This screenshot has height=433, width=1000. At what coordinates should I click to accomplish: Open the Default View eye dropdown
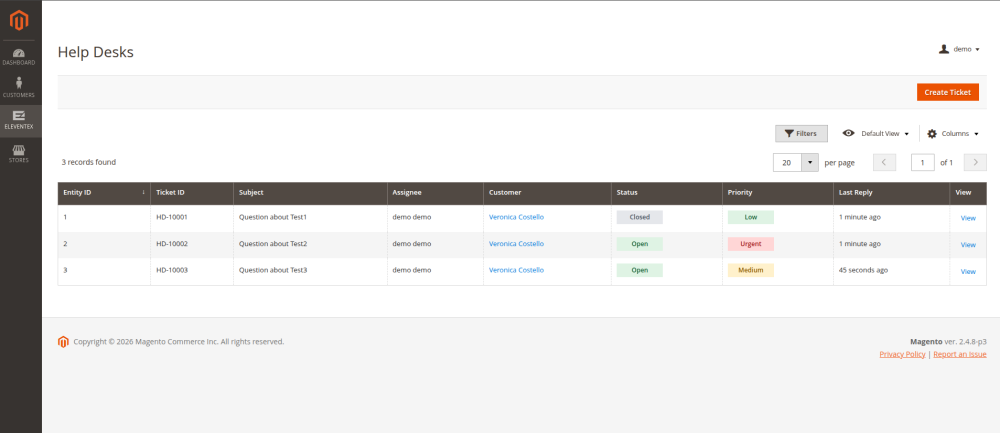click(x=876, y=133)
